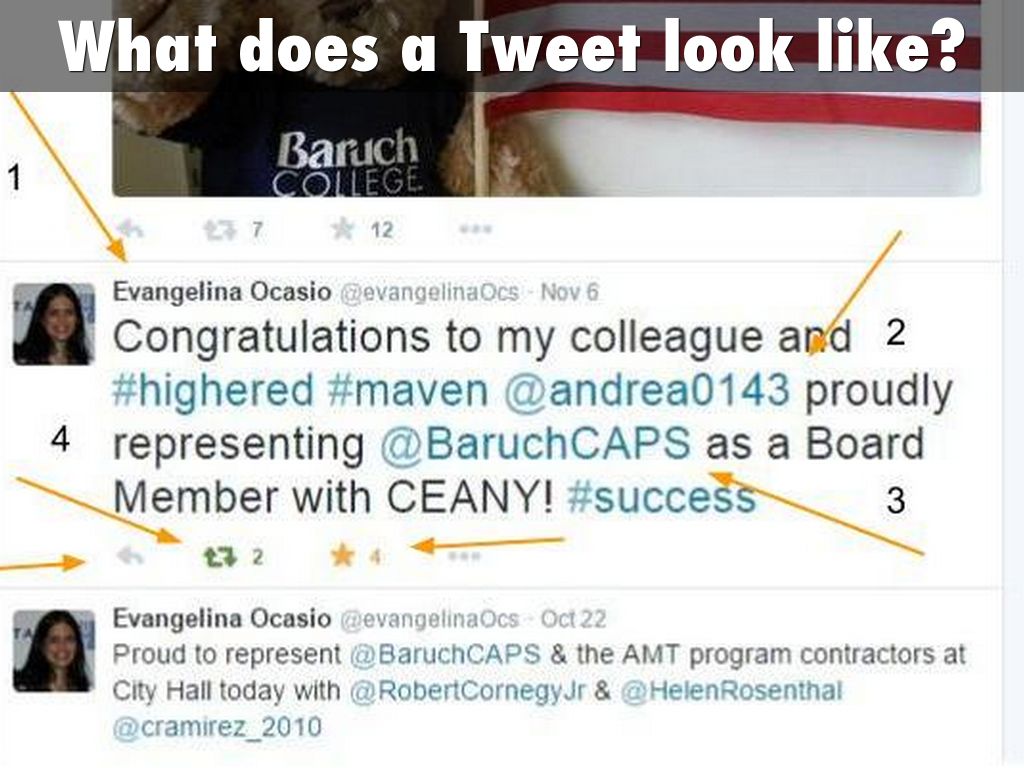Click reply arrow under Baruch College photo

click(x=130, y=229)
